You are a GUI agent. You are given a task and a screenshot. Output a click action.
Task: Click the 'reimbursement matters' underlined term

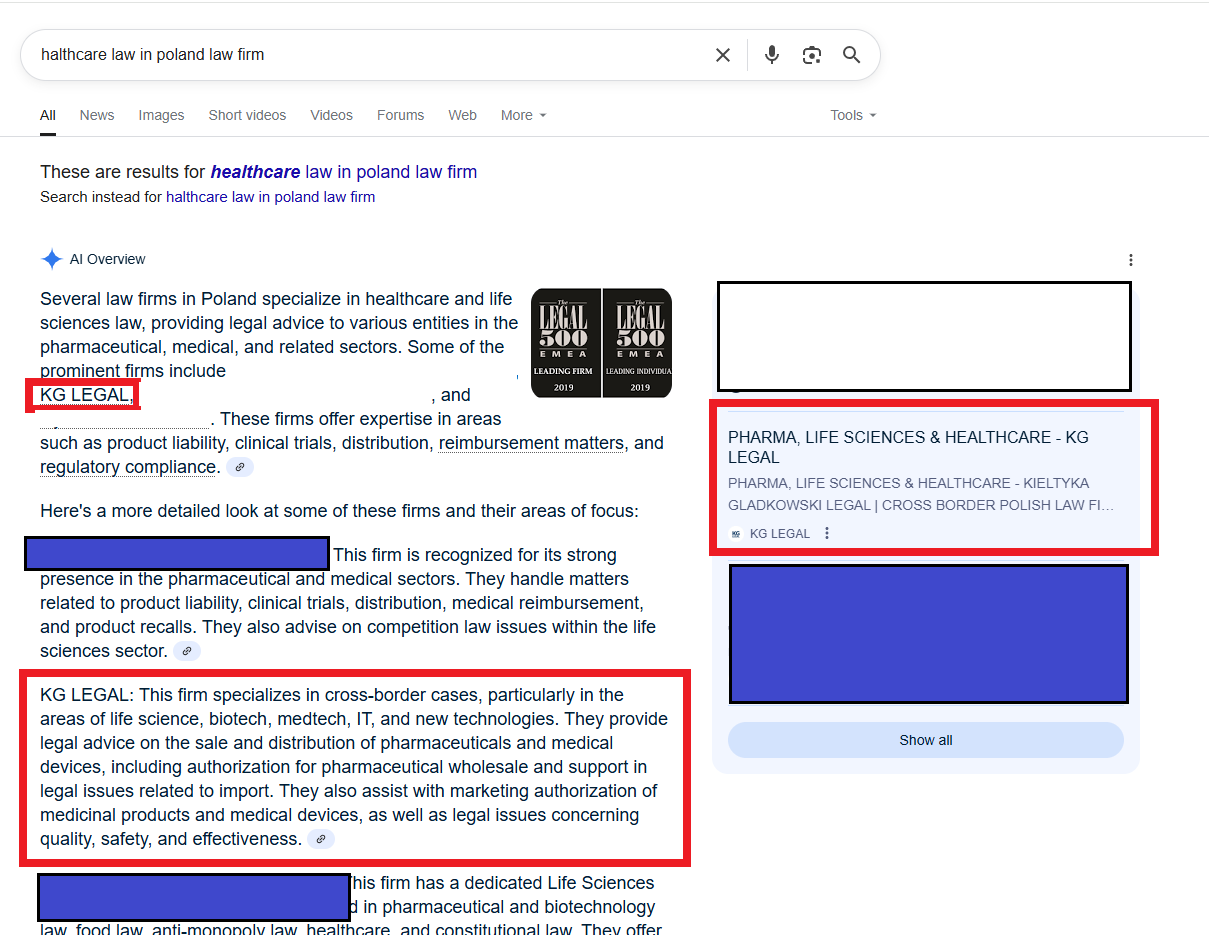(x=531, y=443)
